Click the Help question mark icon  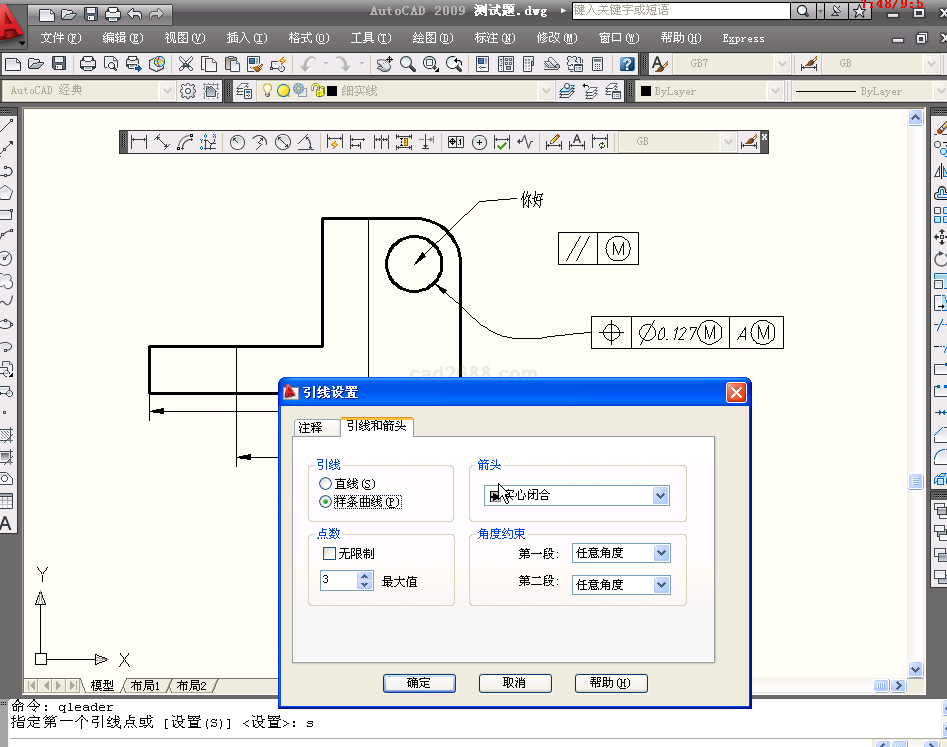626,64
